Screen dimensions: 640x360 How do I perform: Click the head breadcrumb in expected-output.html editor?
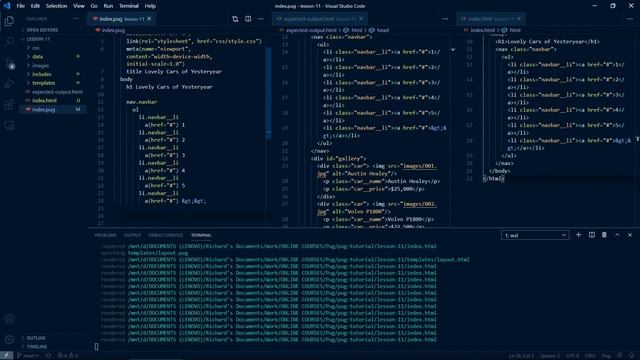pos(382,30)
